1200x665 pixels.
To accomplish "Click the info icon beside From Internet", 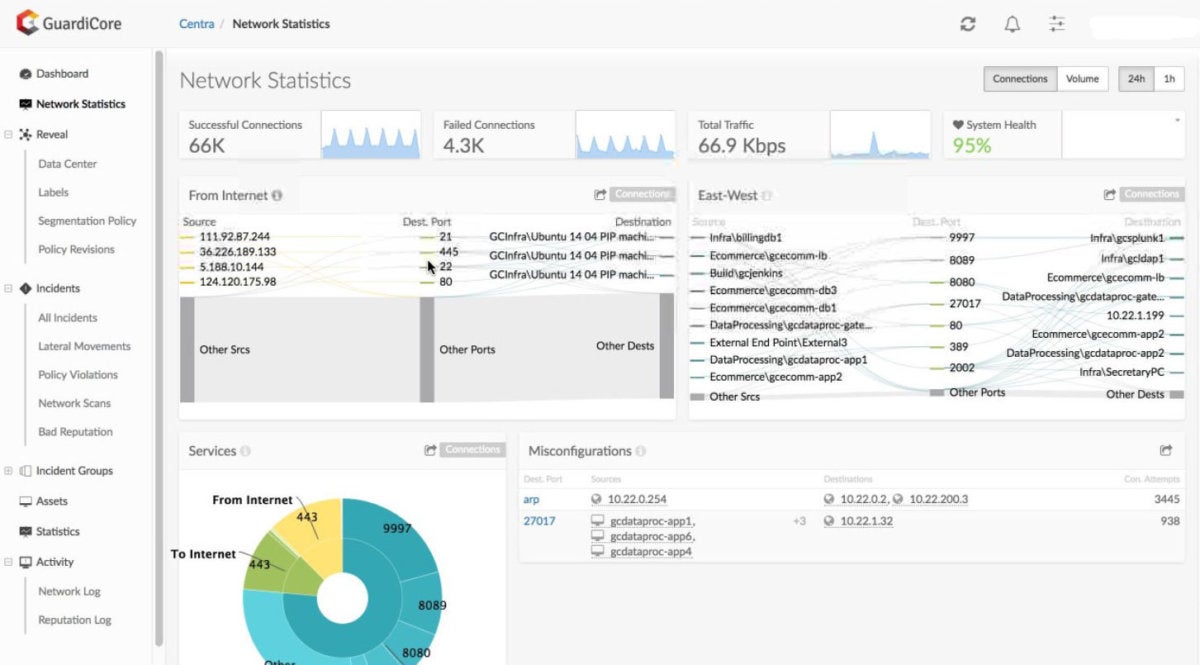I will pos(277,196).
